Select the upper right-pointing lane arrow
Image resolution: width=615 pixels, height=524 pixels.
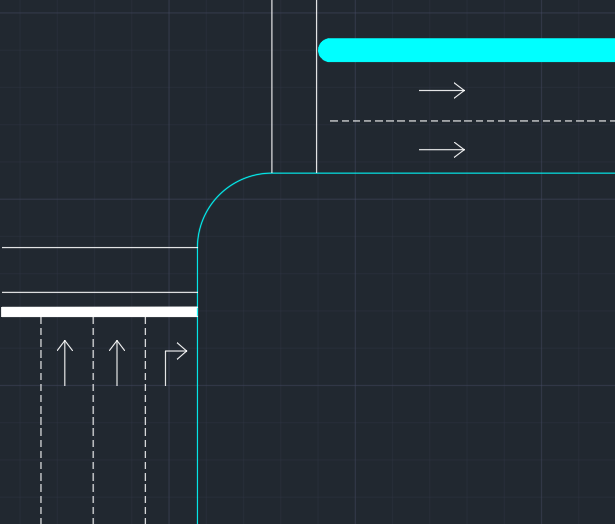click(x=441, y=91)
